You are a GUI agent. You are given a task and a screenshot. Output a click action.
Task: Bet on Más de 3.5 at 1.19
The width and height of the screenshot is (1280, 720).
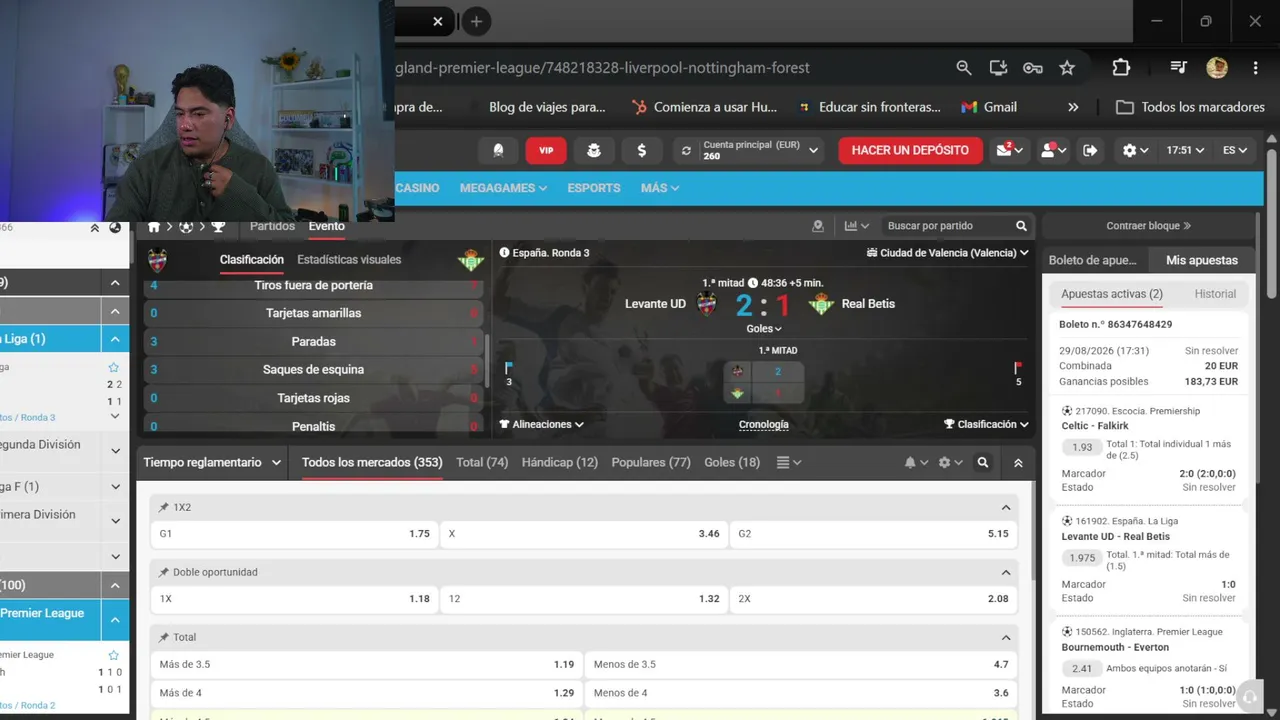(x=367, y=664)
